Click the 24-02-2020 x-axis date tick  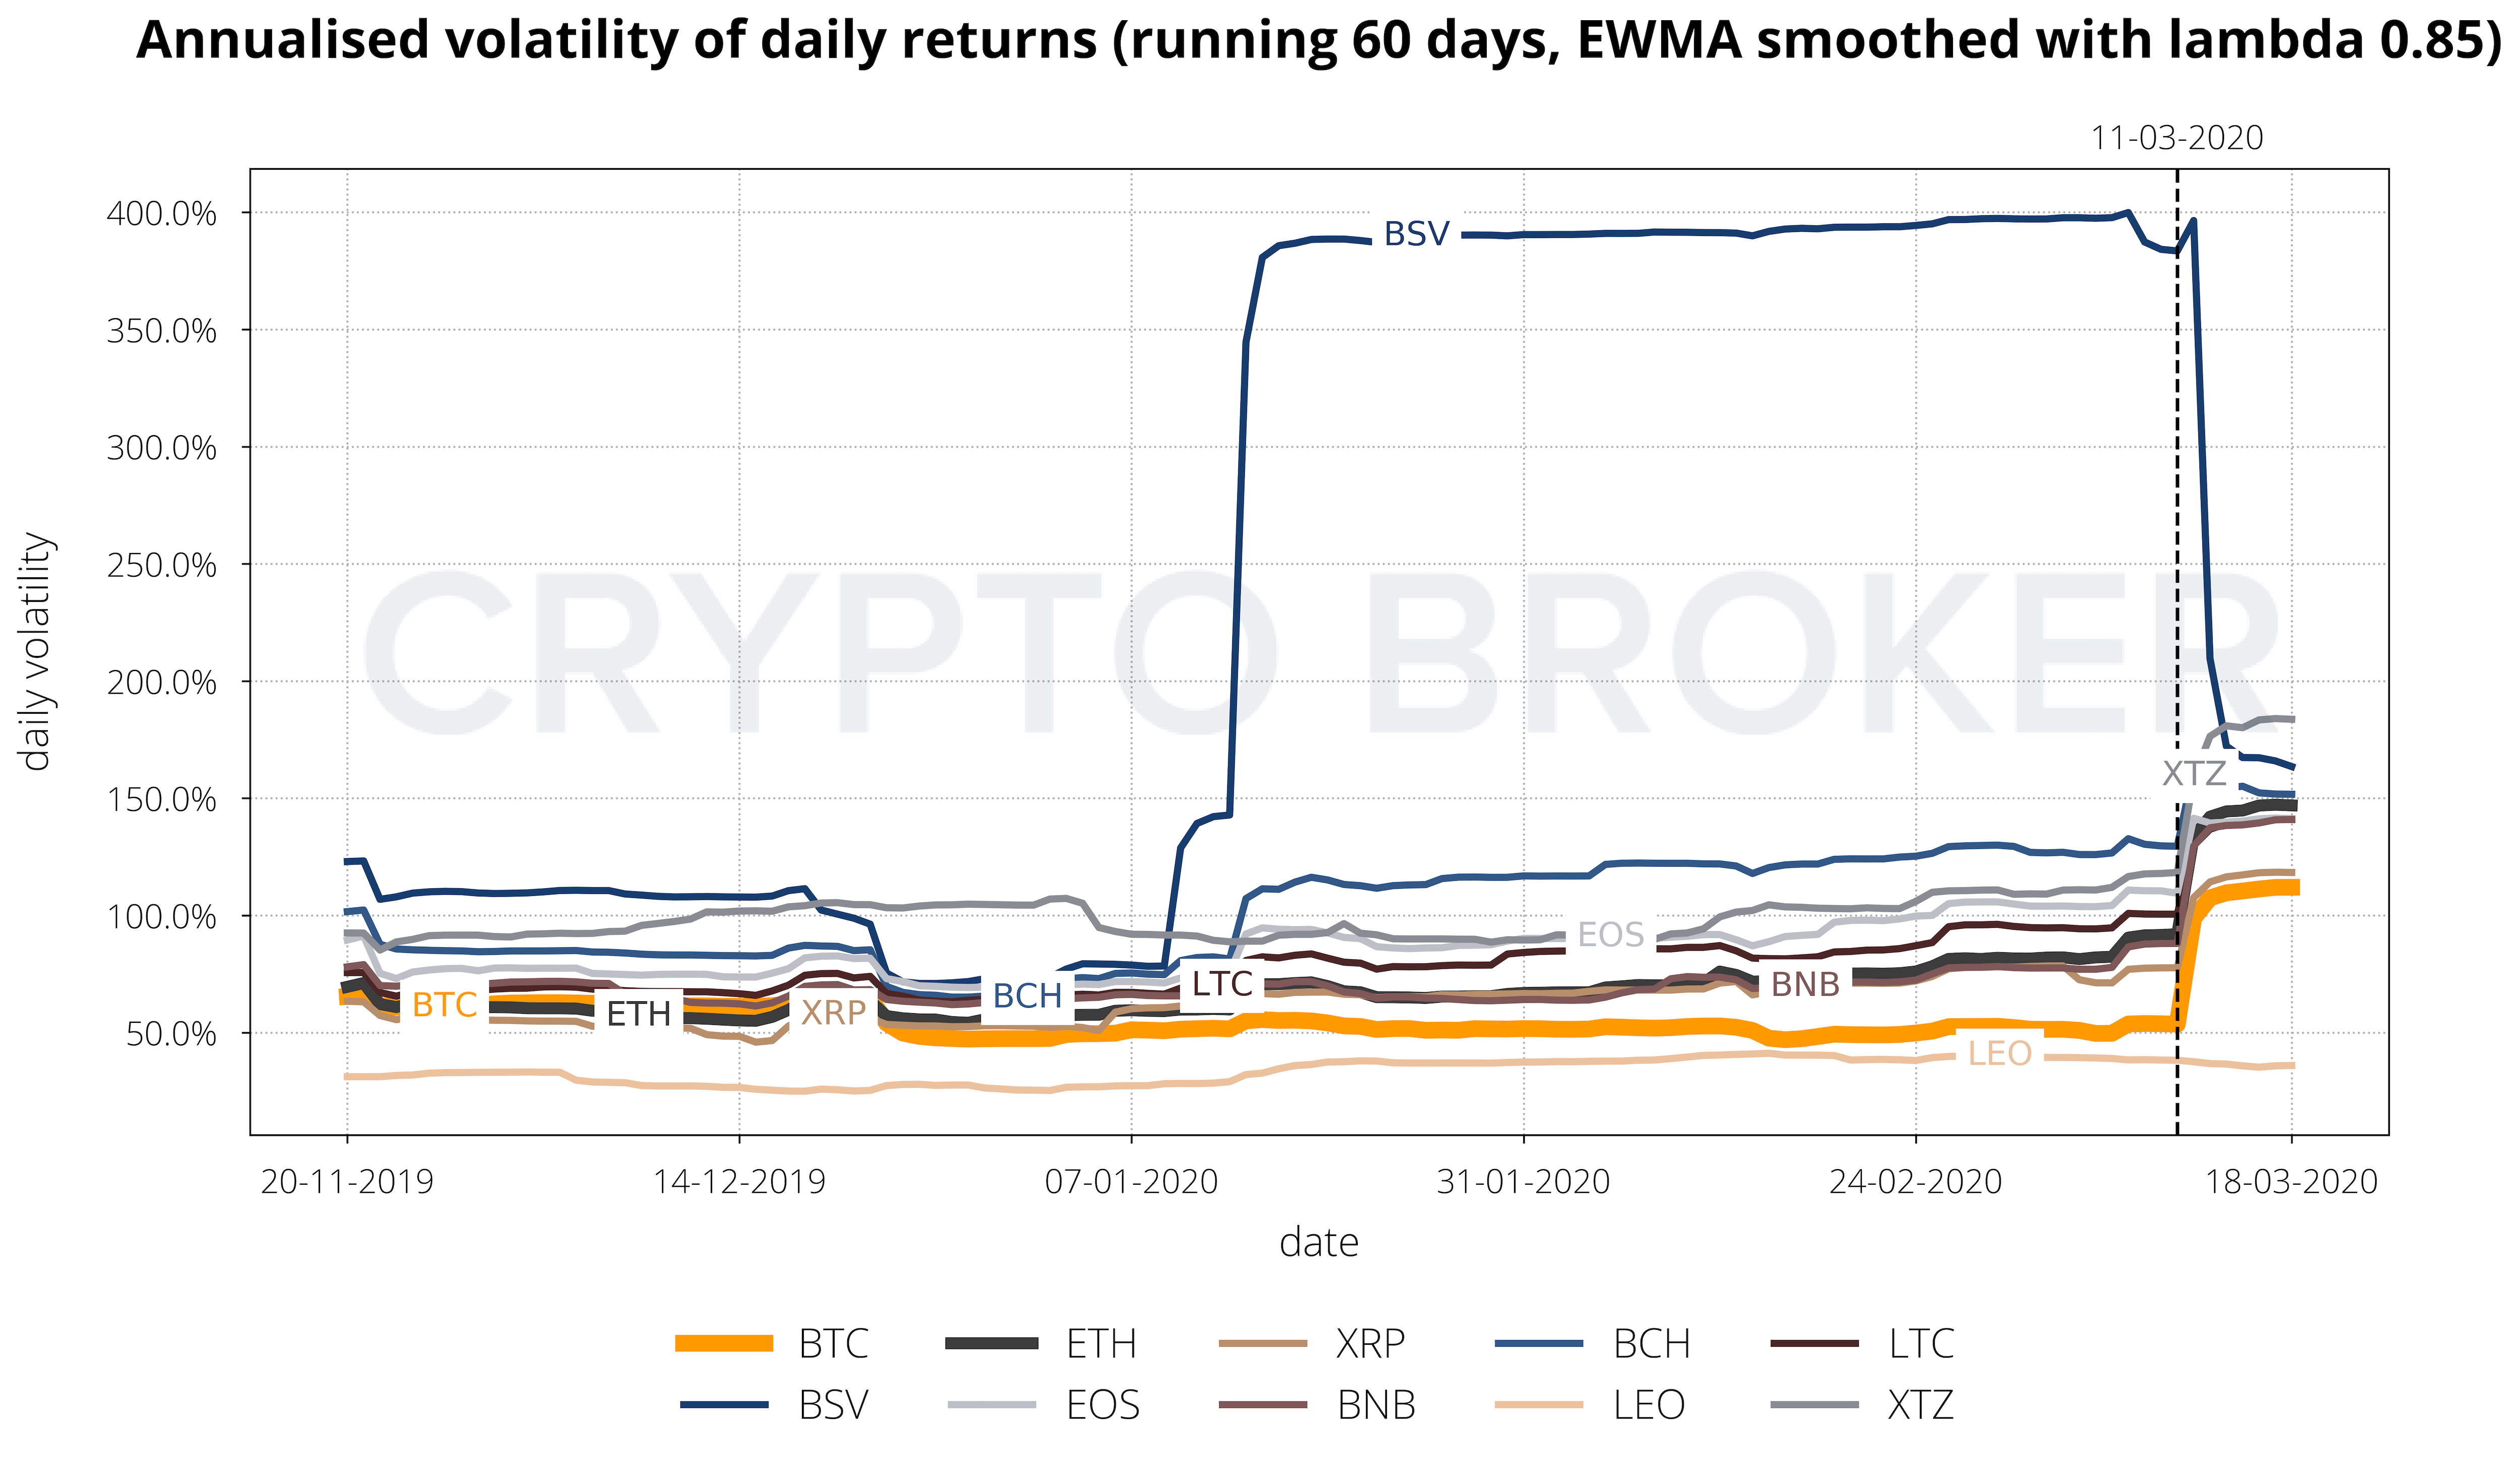click(x=1915, y=1182)
